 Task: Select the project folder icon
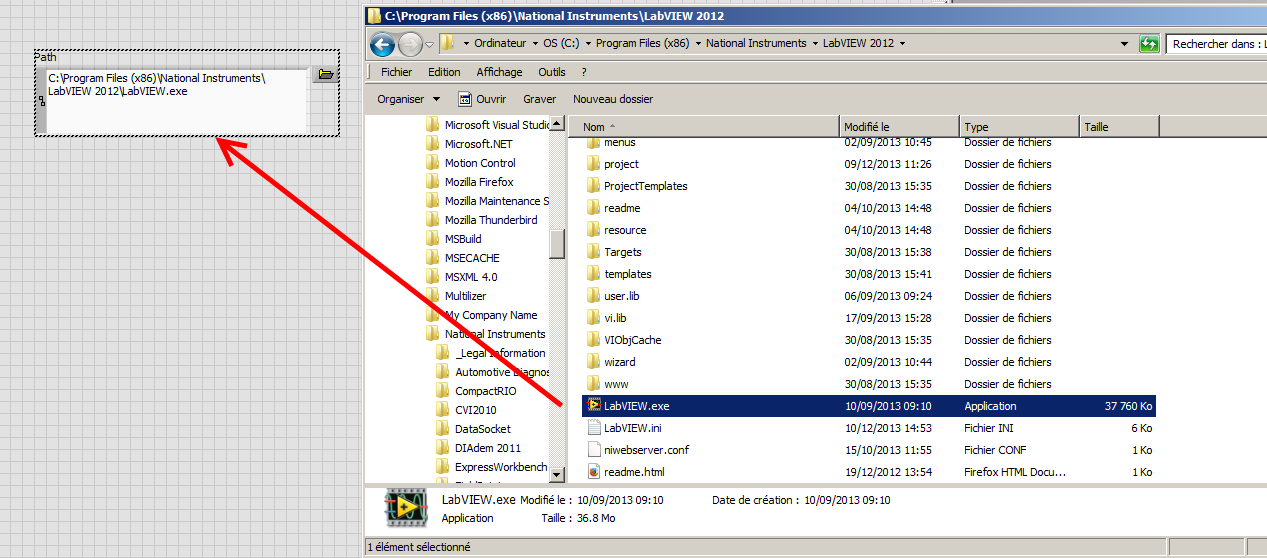coord(593,164)
